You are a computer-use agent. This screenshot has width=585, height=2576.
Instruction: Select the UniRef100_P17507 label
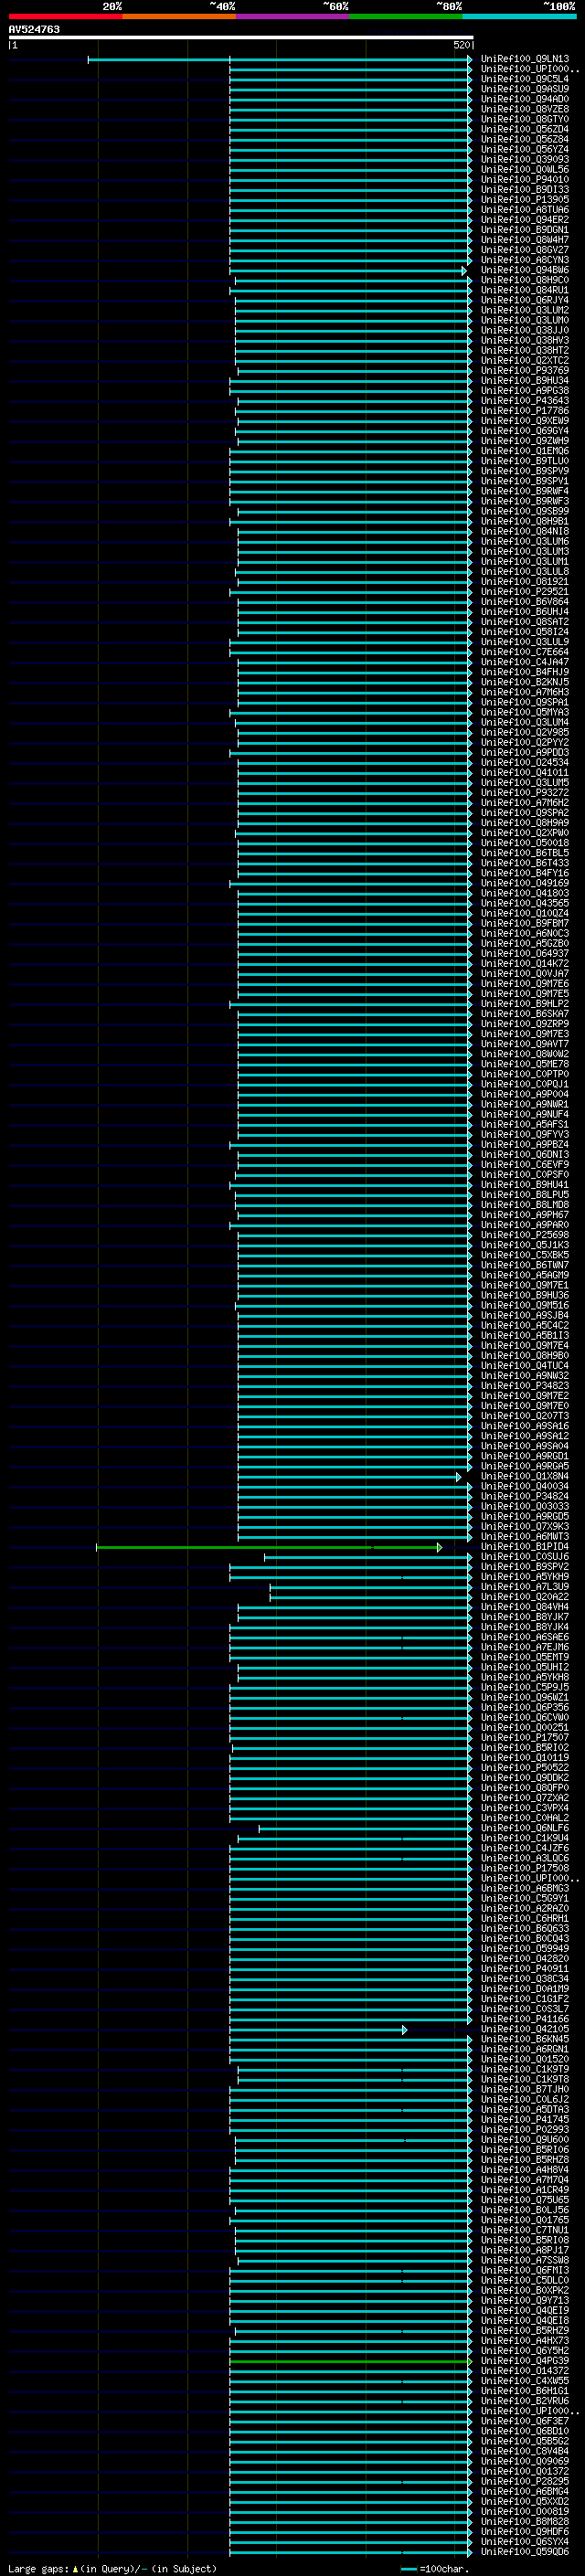pyautogui.click(x=525, y=1738)
